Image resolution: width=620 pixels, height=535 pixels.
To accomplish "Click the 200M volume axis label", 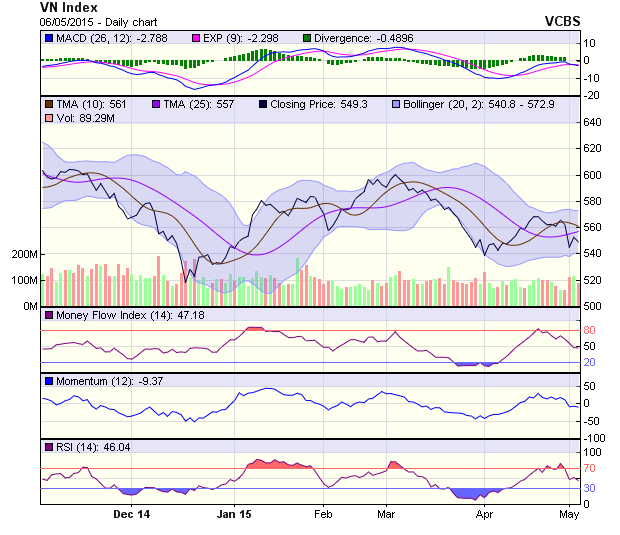I will [24, 255].
